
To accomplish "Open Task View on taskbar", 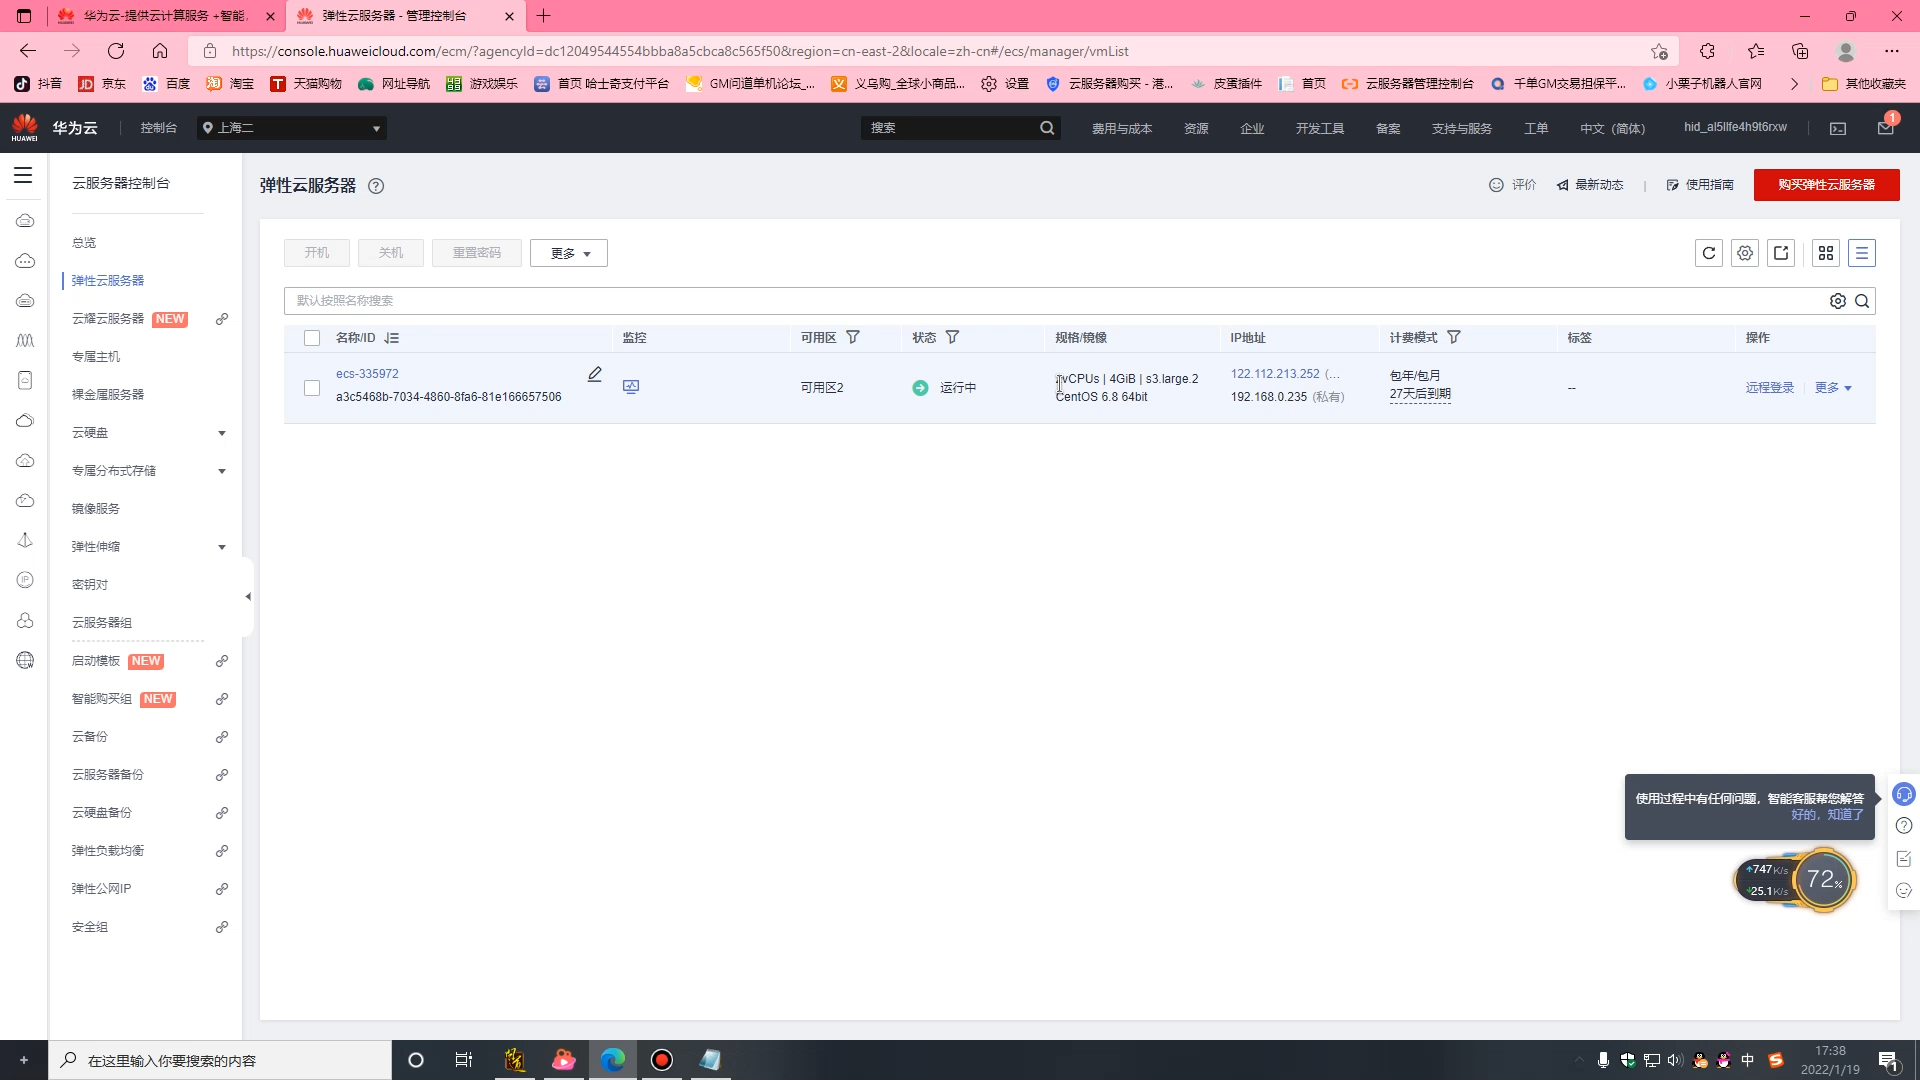I will 464,1060.
